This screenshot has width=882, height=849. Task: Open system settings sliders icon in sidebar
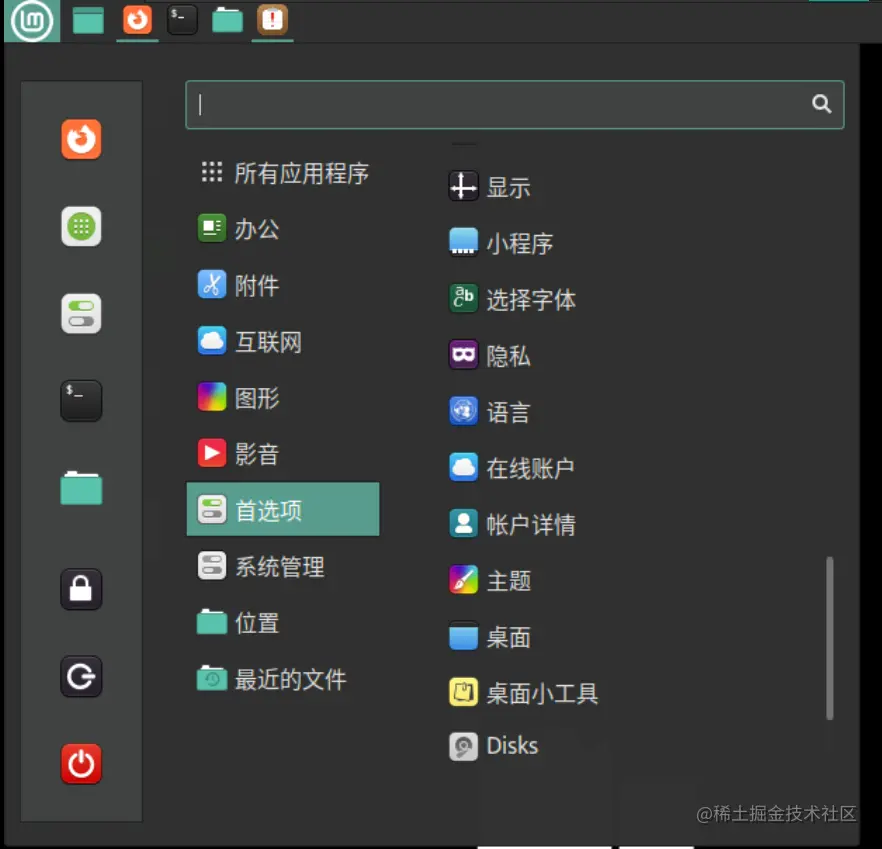(x=81, y=313)
